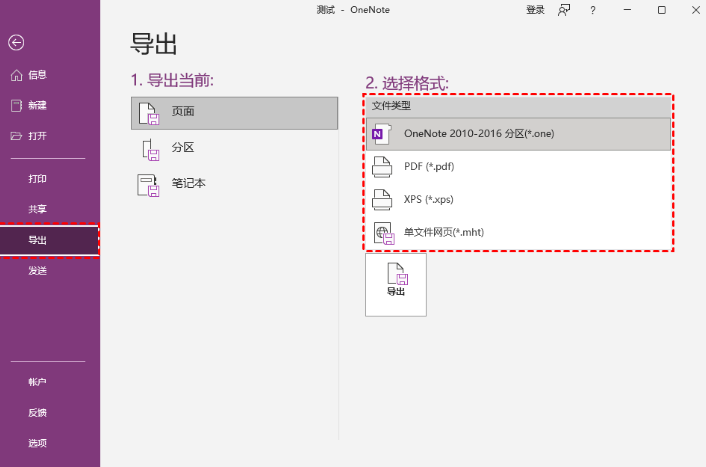Select OneNote 2010-2016 分区(*.one) format
Screen dimensions: 706x467
coord(518,134)
